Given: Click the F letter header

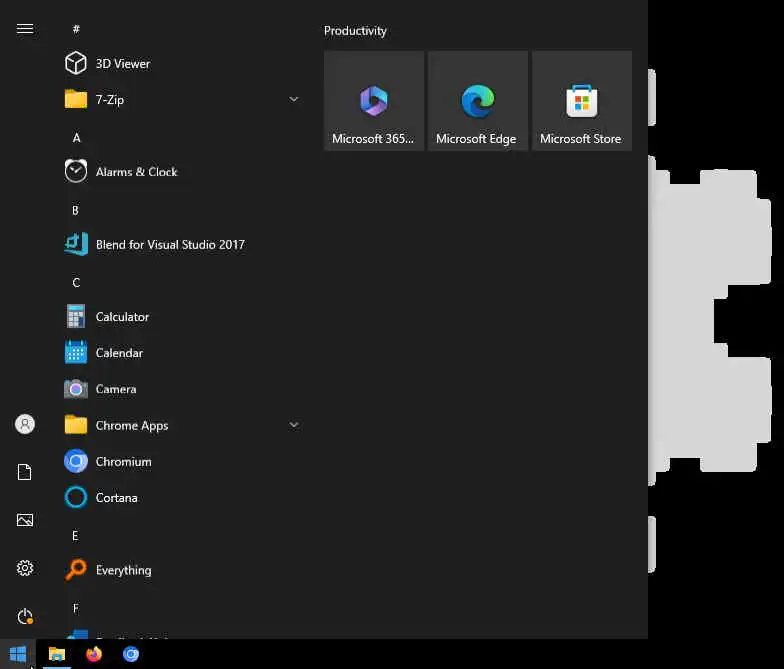Looking at the screenshot, I should (76, 608).
